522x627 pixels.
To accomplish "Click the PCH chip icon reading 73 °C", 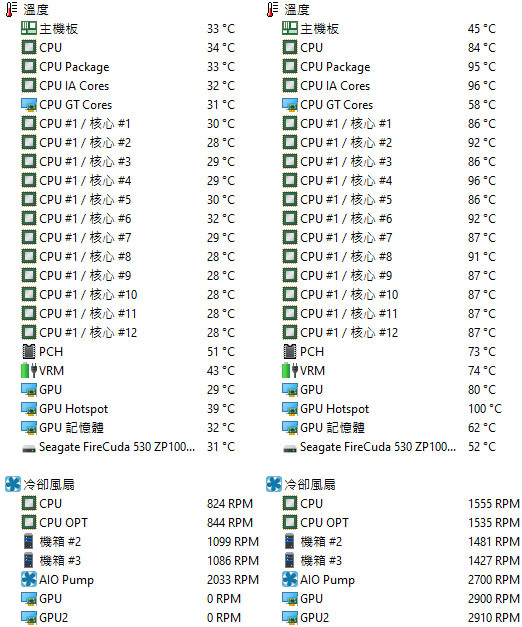I will (290, 351).
